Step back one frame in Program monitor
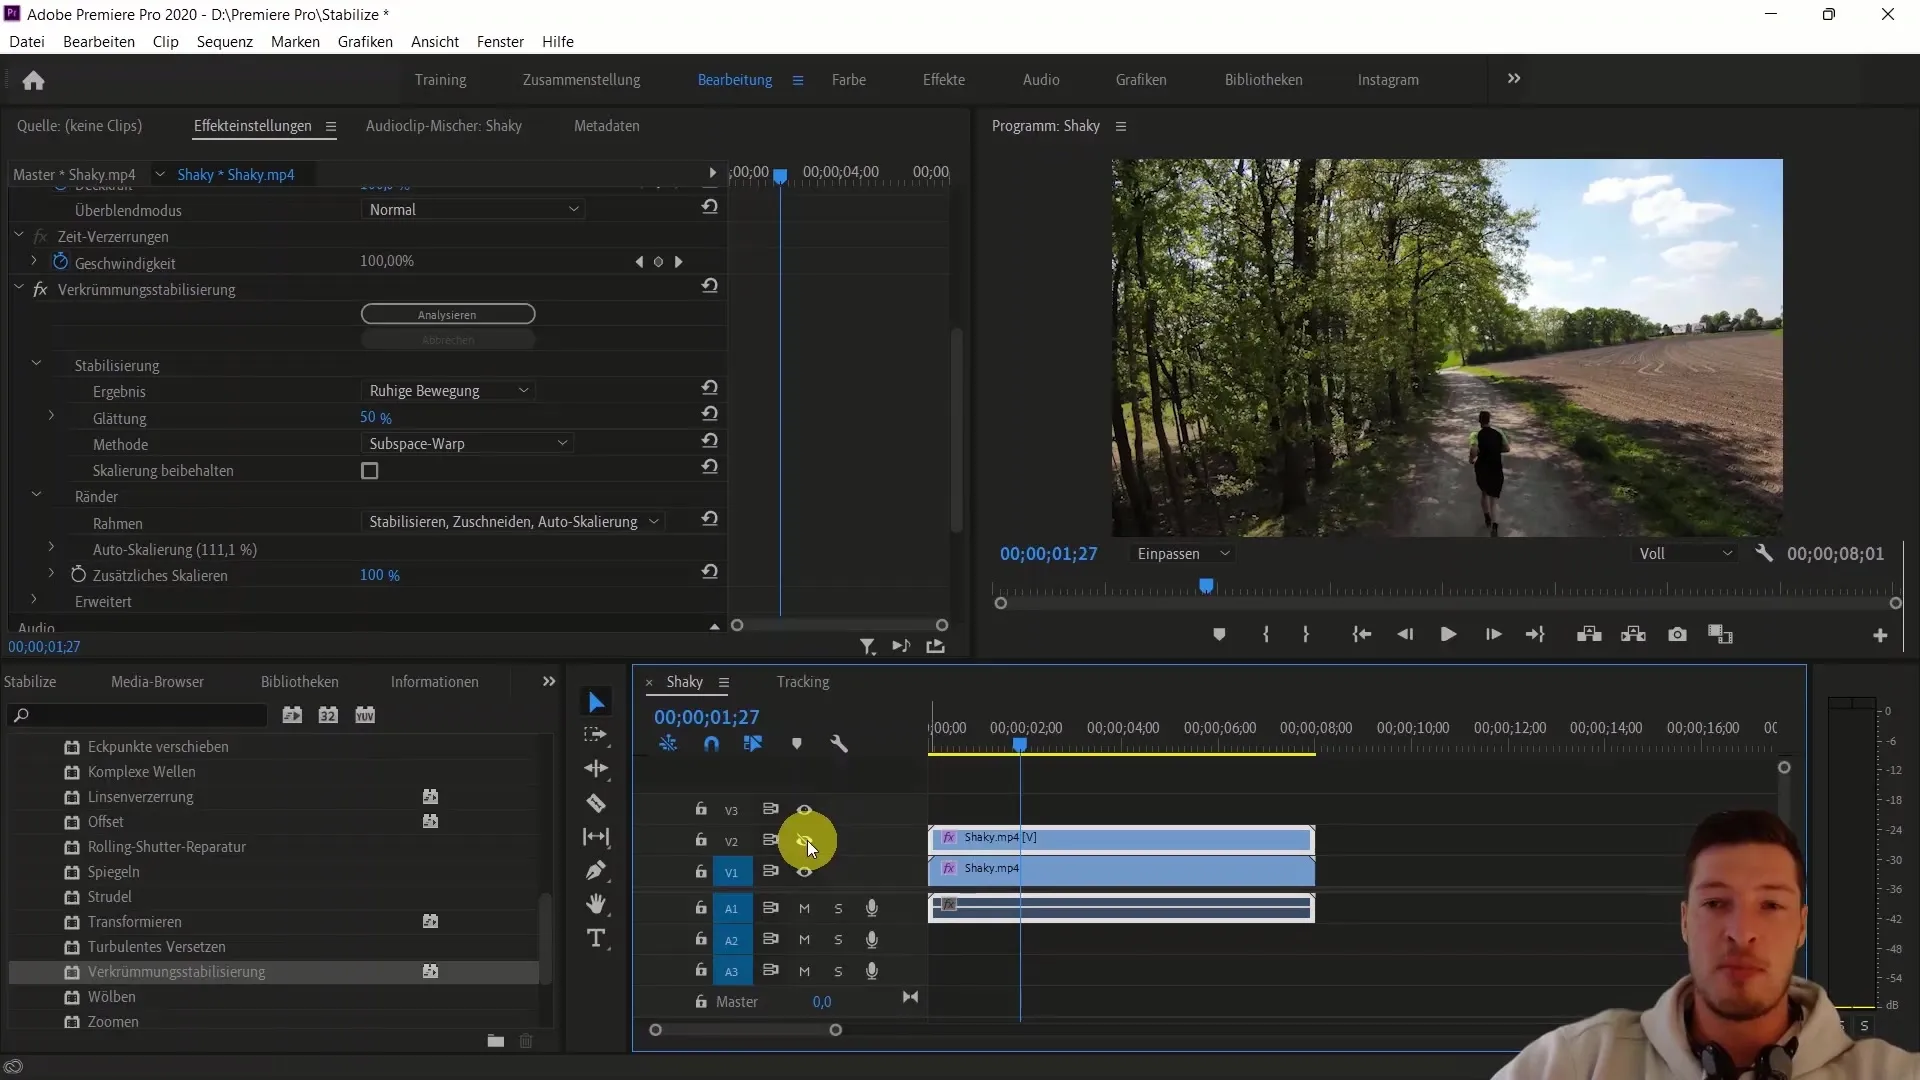Image resolution: width=1920 pixels, height=1080 pixels. [x=1405, y=634]
